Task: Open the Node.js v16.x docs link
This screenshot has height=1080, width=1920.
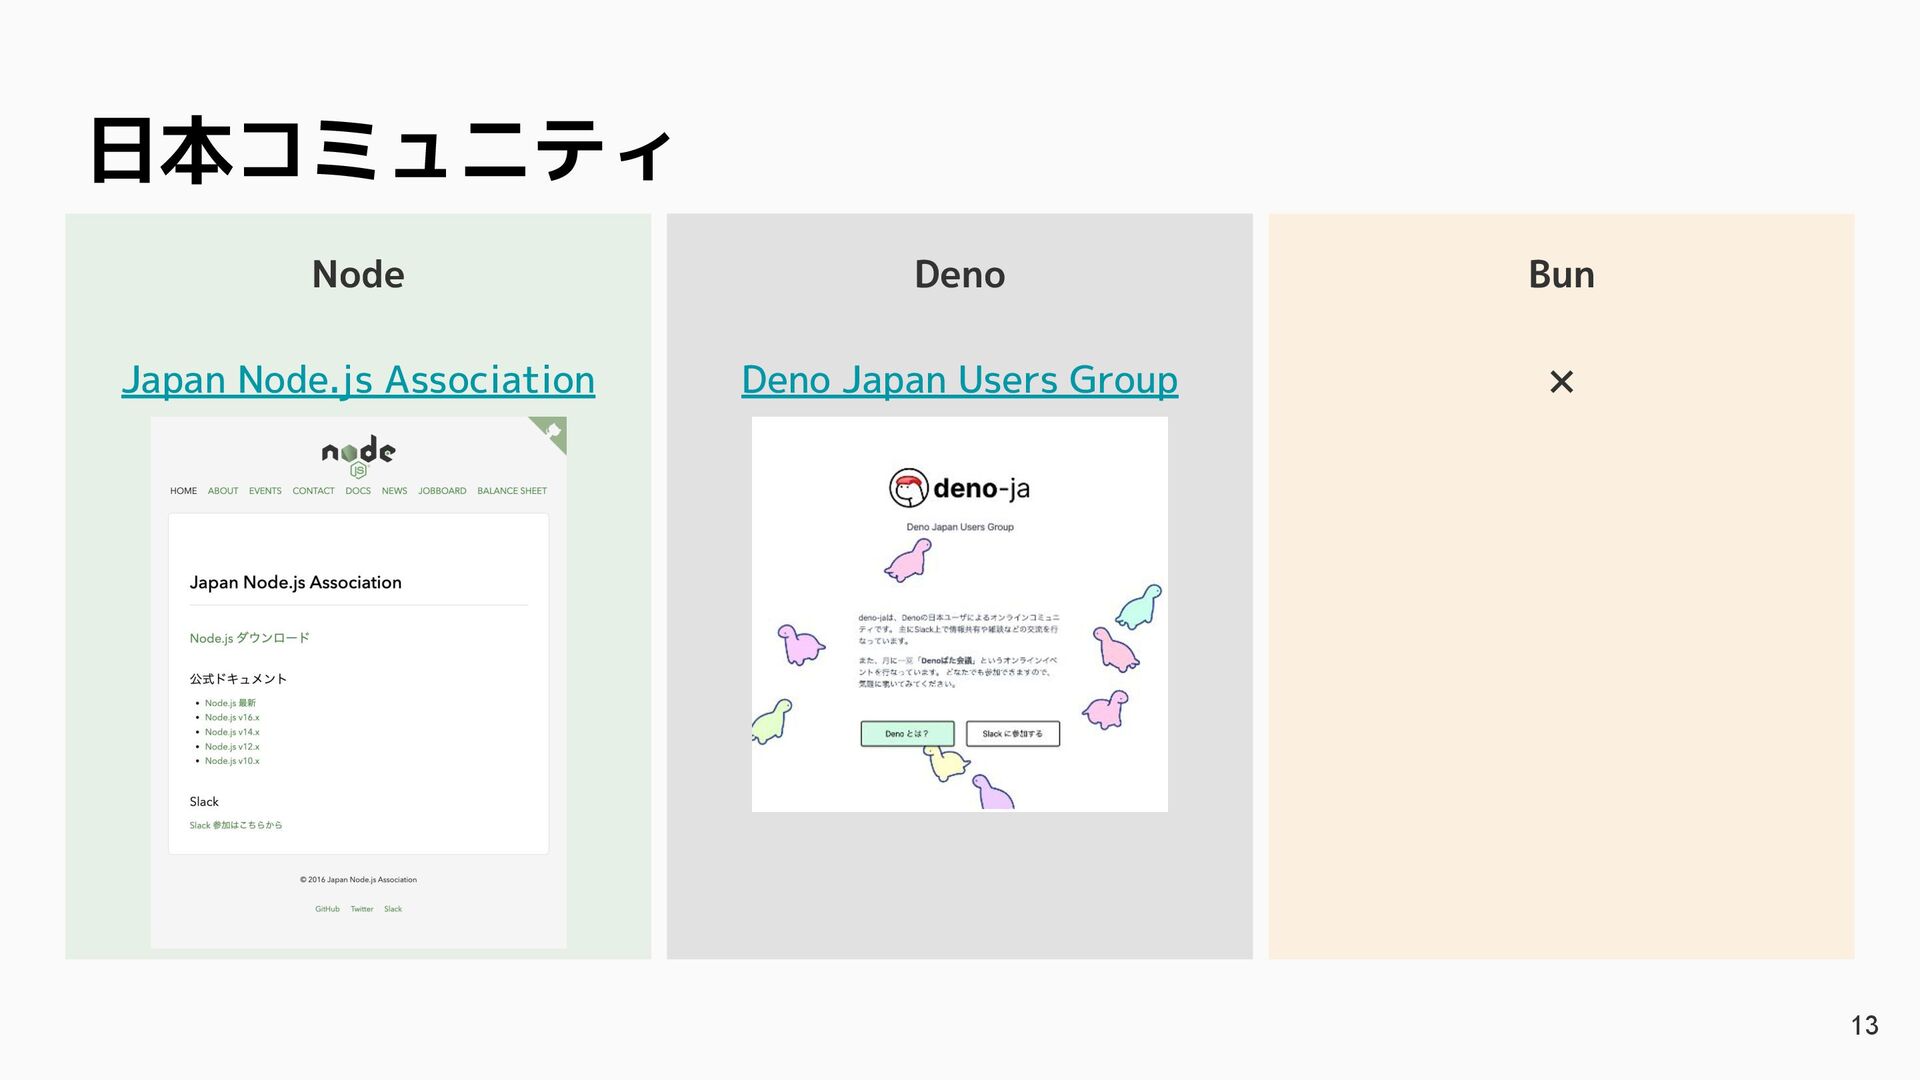Action: 232,717
